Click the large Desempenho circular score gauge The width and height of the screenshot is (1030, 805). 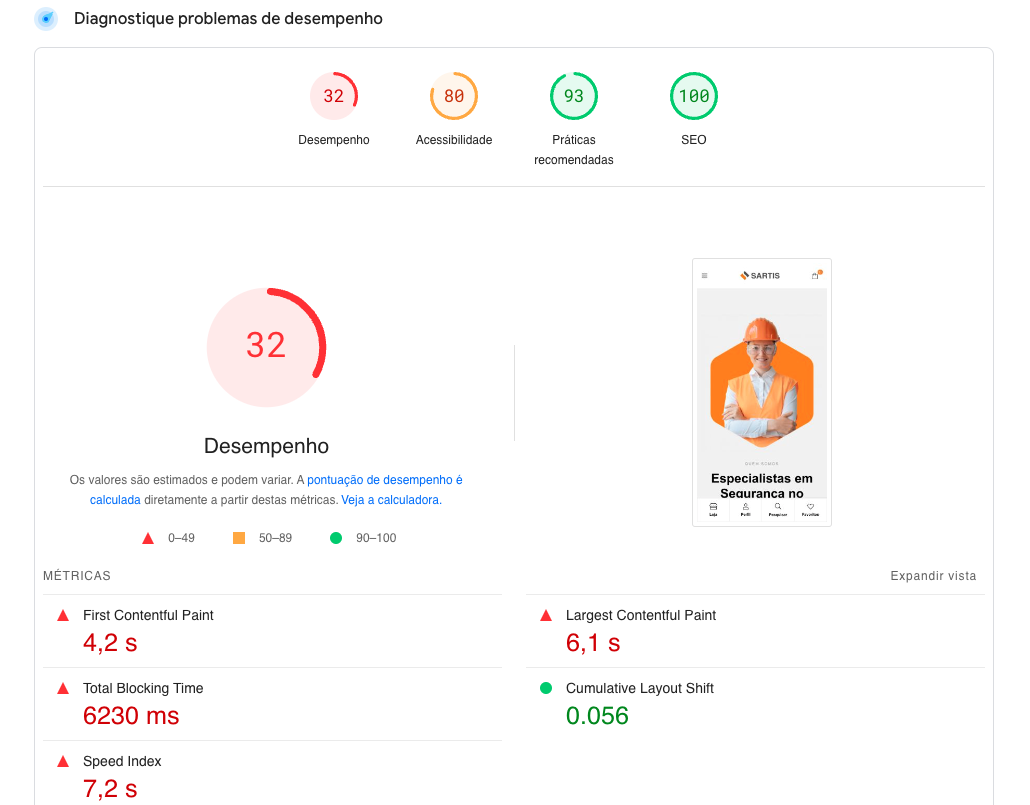tap(266, 347)
